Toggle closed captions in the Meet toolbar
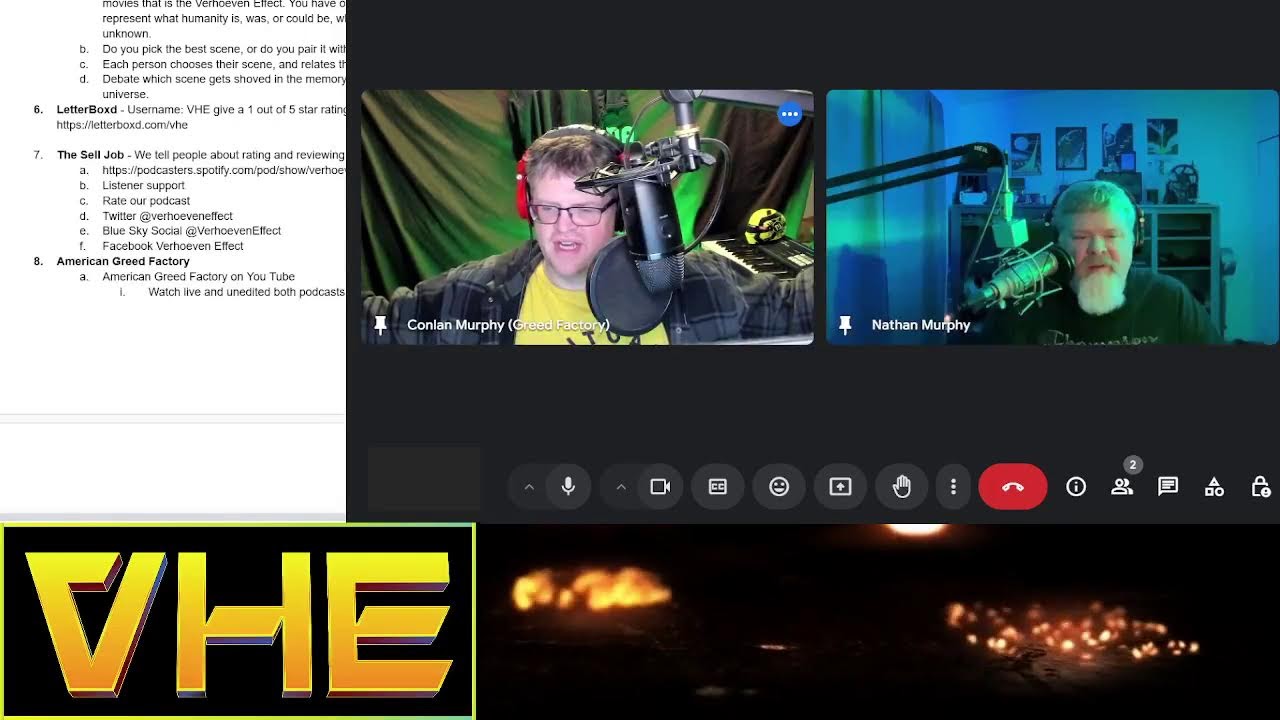This screenshot has height=720, width=1280. click(718, 487)
